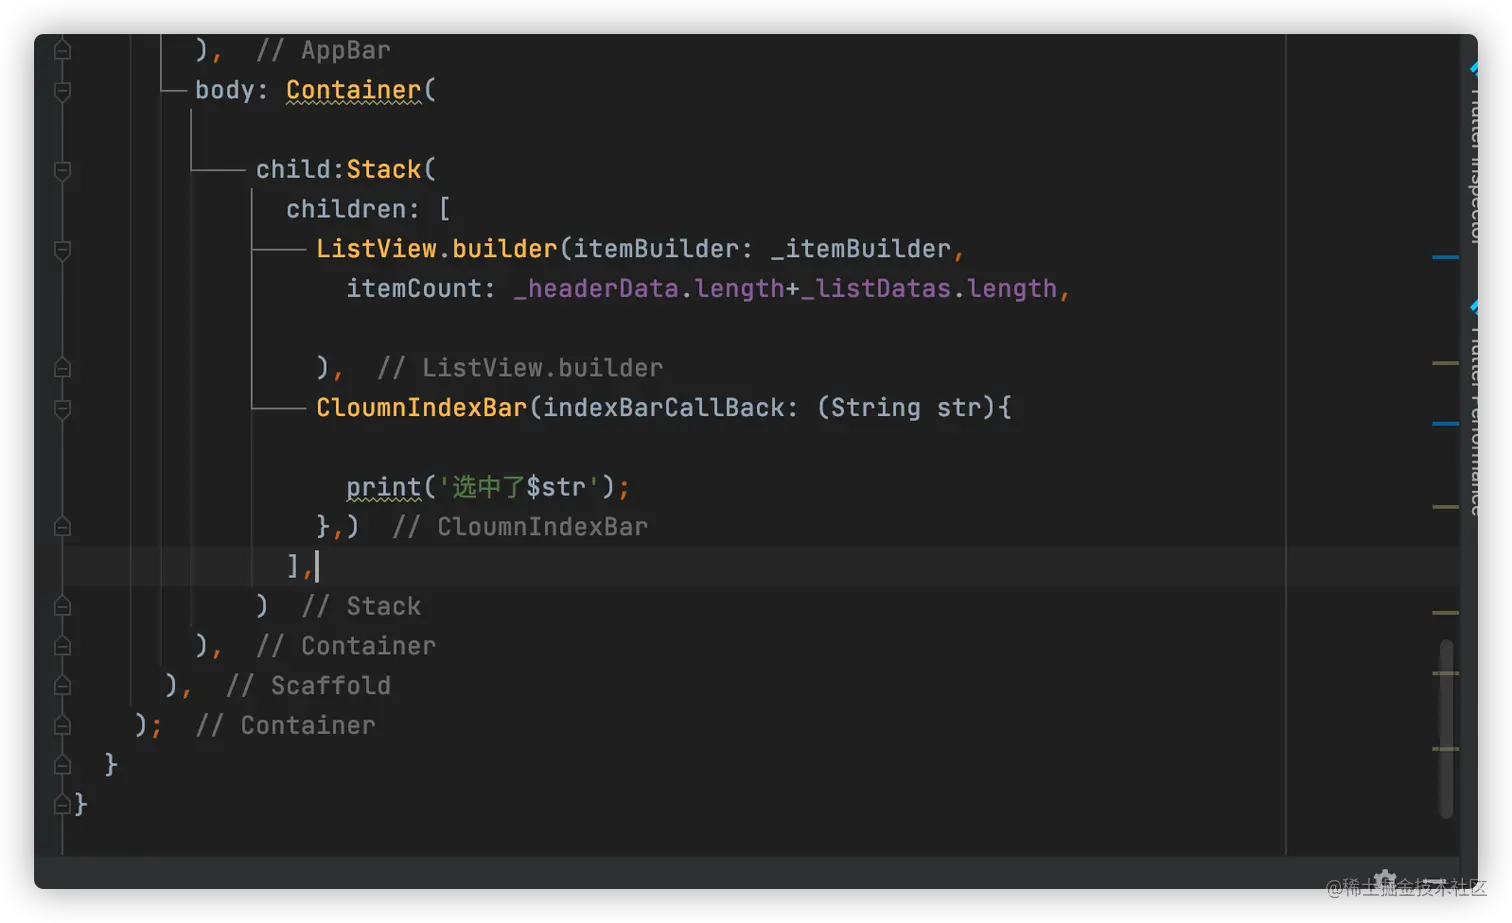This screenshot has width=1512, height=923.
Task: Click the 'CloumnIndexBar' widget name in code
Action: coord(421,408)
